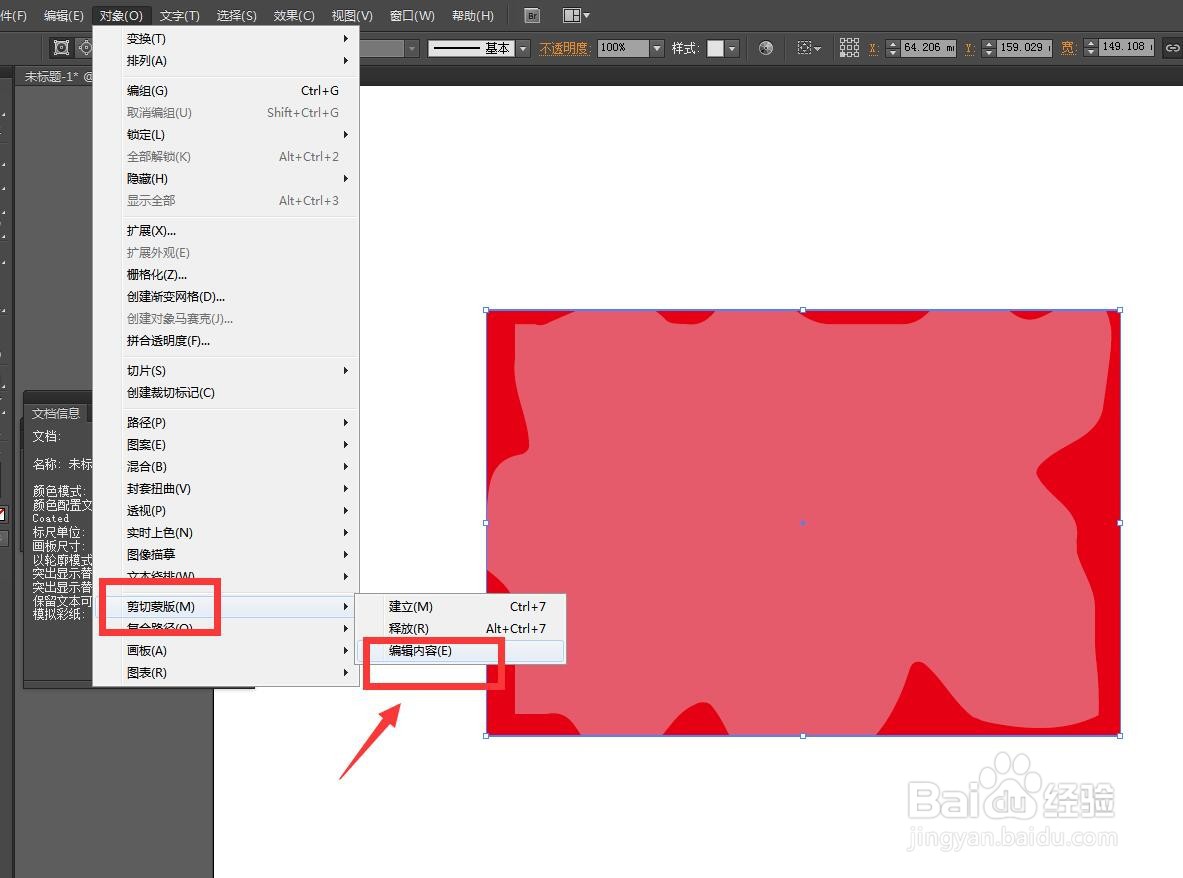This screenshot has width=1183, height=878.
Task: Open the 选择(S) menu
Action: (x=236, y=15)
